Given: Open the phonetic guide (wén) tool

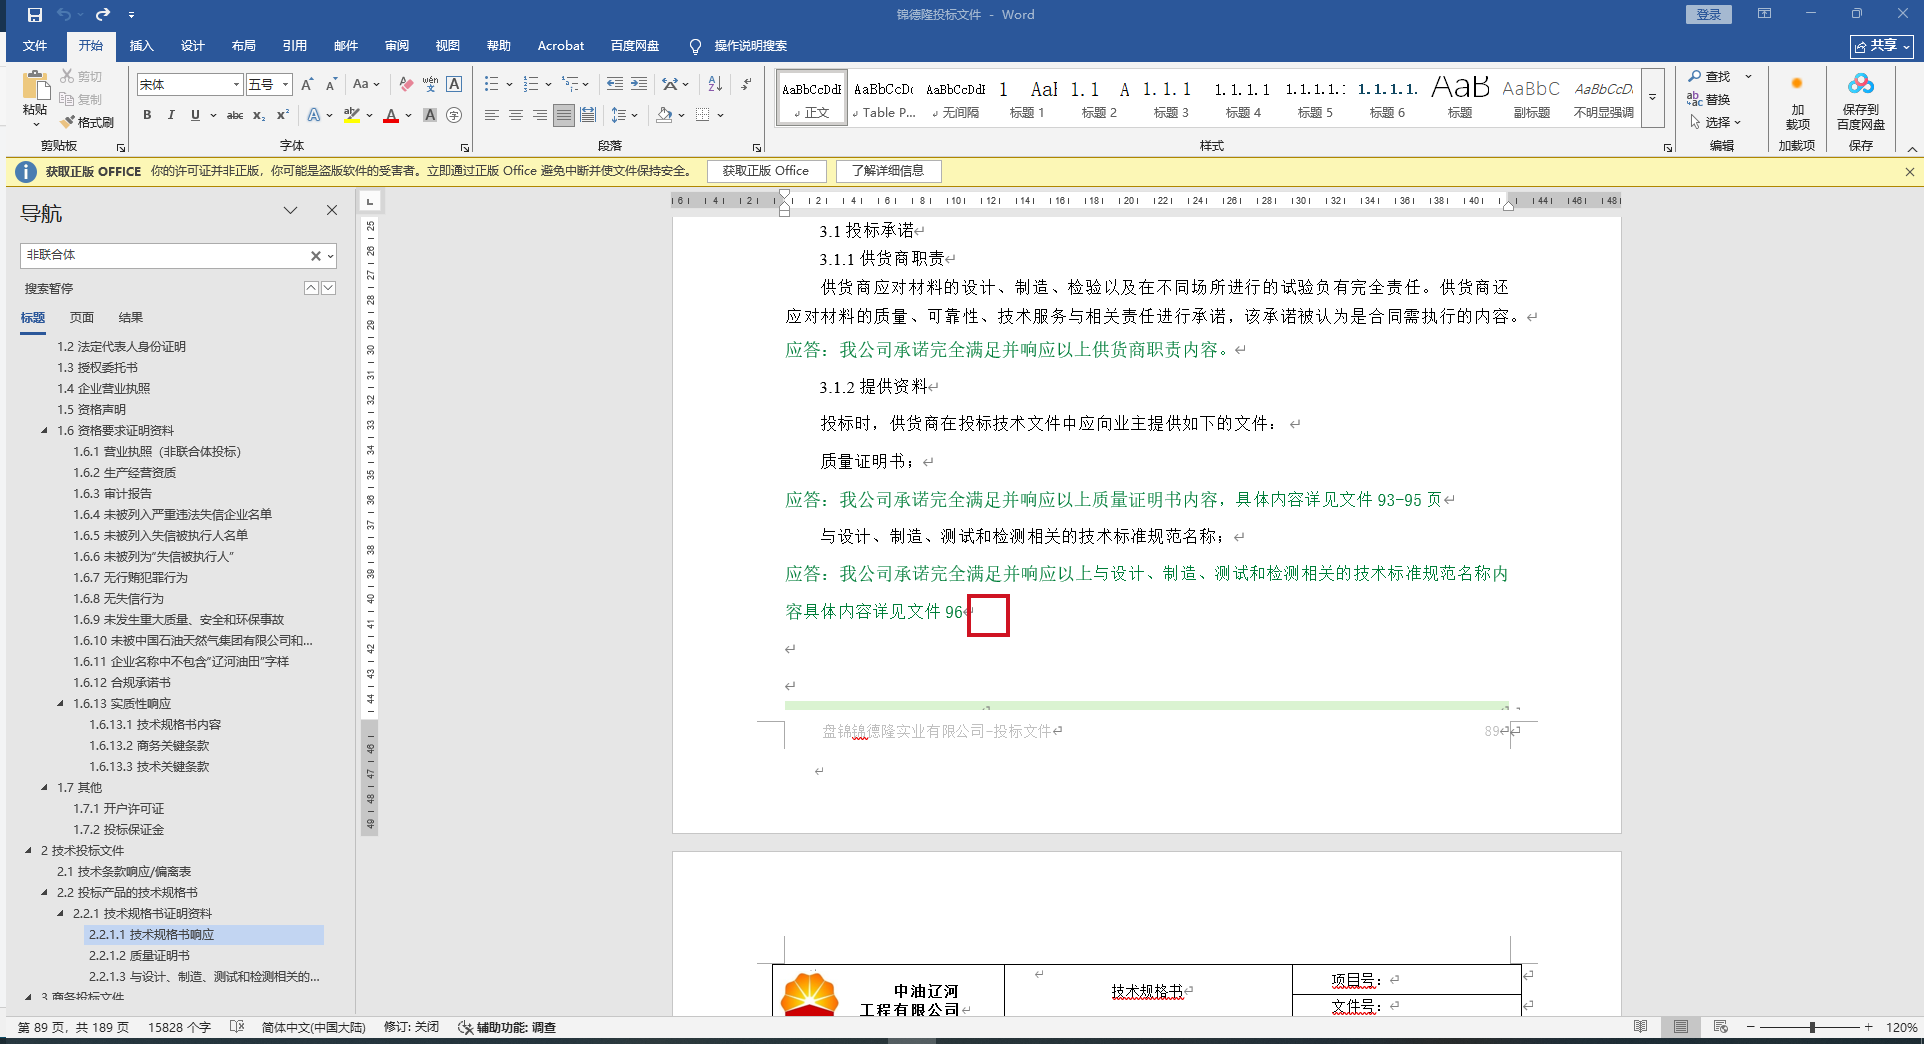Looking at the screenshot, I should pyautogui.click(x=430, y=85).
